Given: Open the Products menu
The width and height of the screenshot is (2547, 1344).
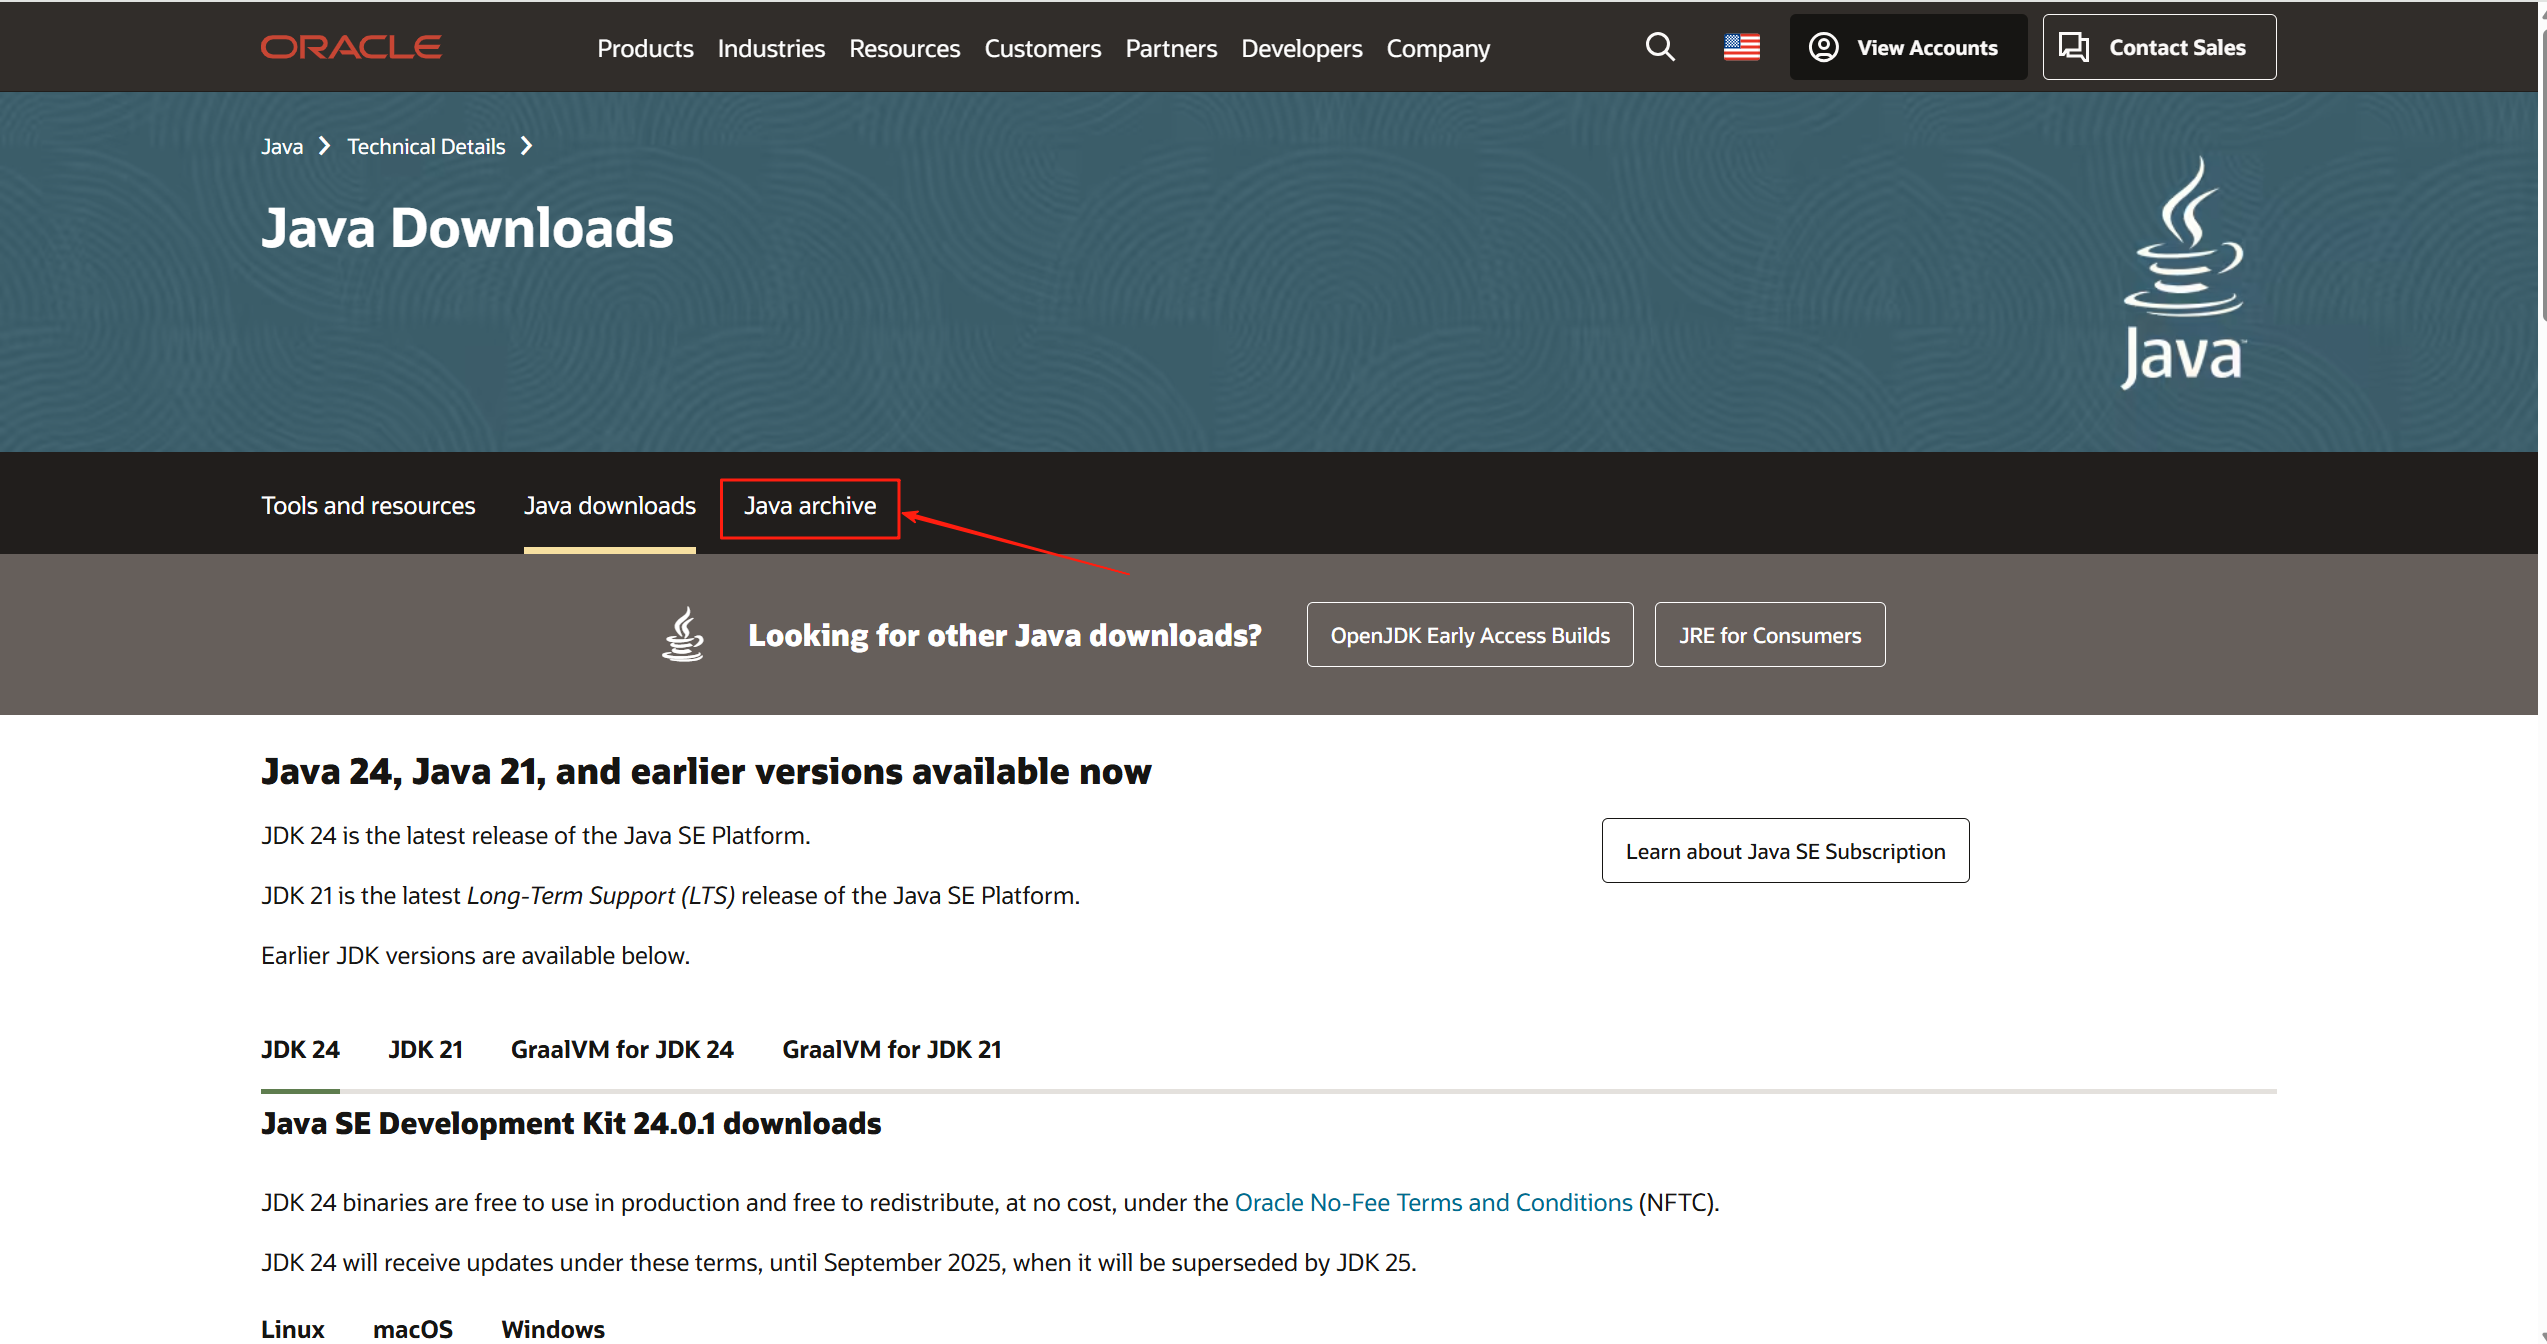Looking at the screenshot, I should (x=644, y=48).
